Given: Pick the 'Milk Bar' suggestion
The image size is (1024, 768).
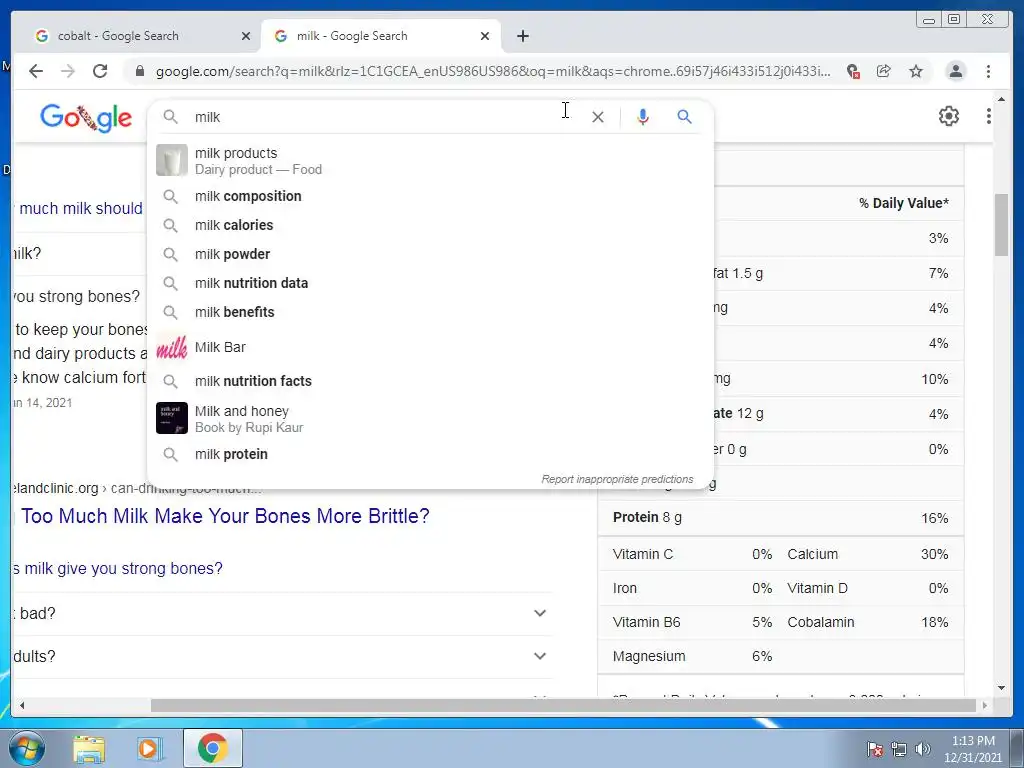Looking at the screenshot, I should click(430, 347).
